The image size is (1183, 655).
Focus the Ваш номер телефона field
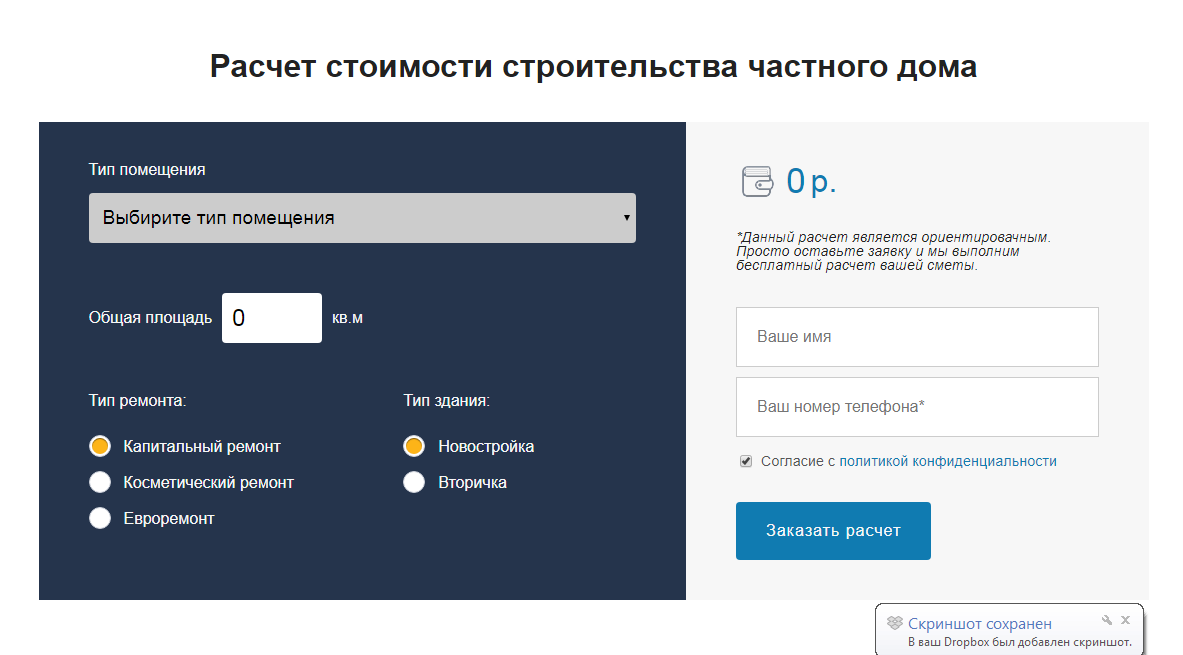[916, 407]
